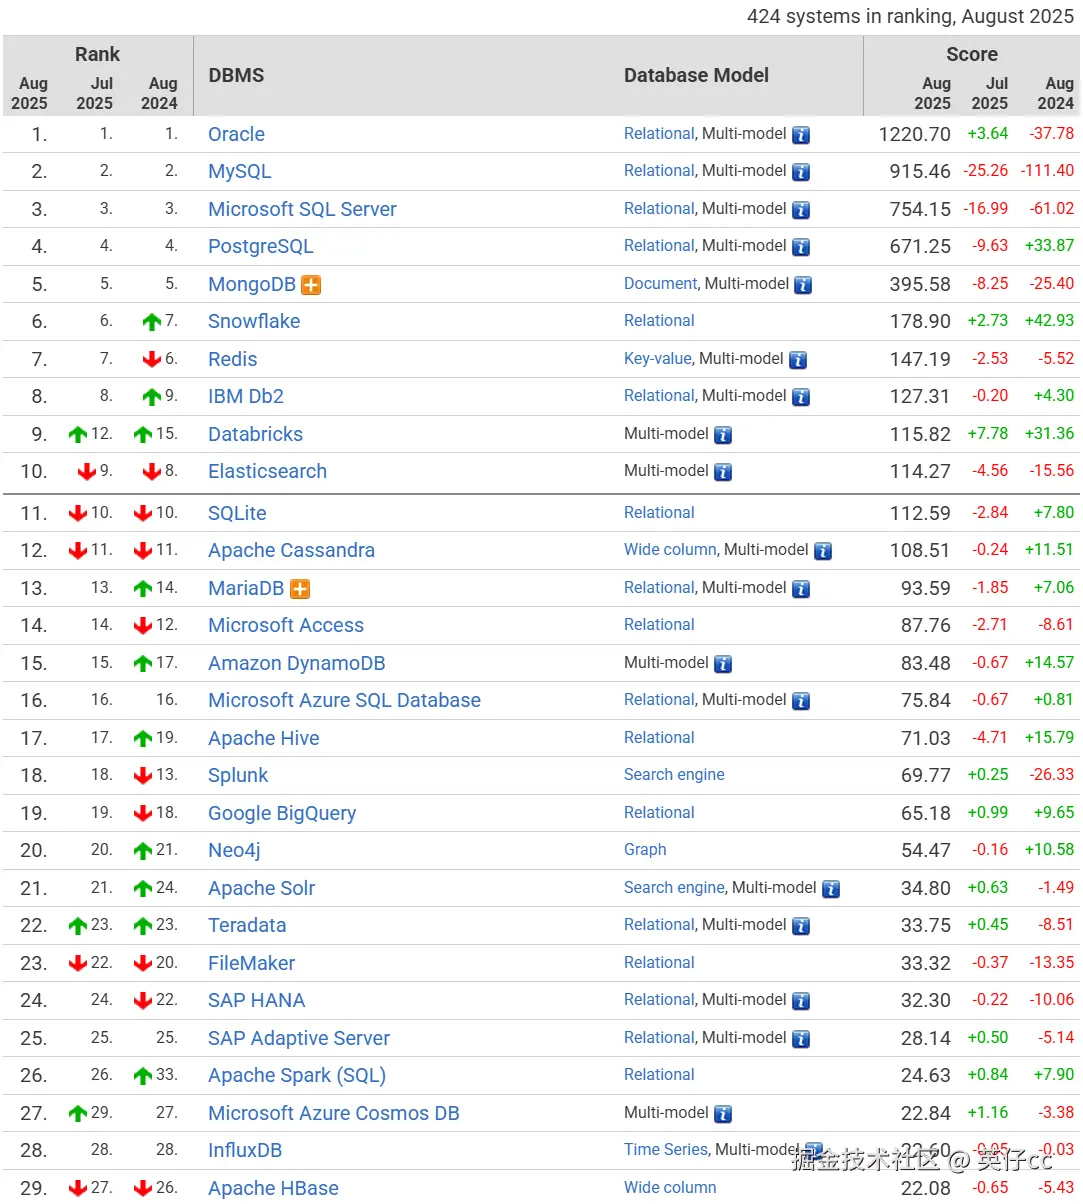Click the info icon in the PostgreSQL row
This screenshot has height=1204, width=1083.
tap(801, 247)
